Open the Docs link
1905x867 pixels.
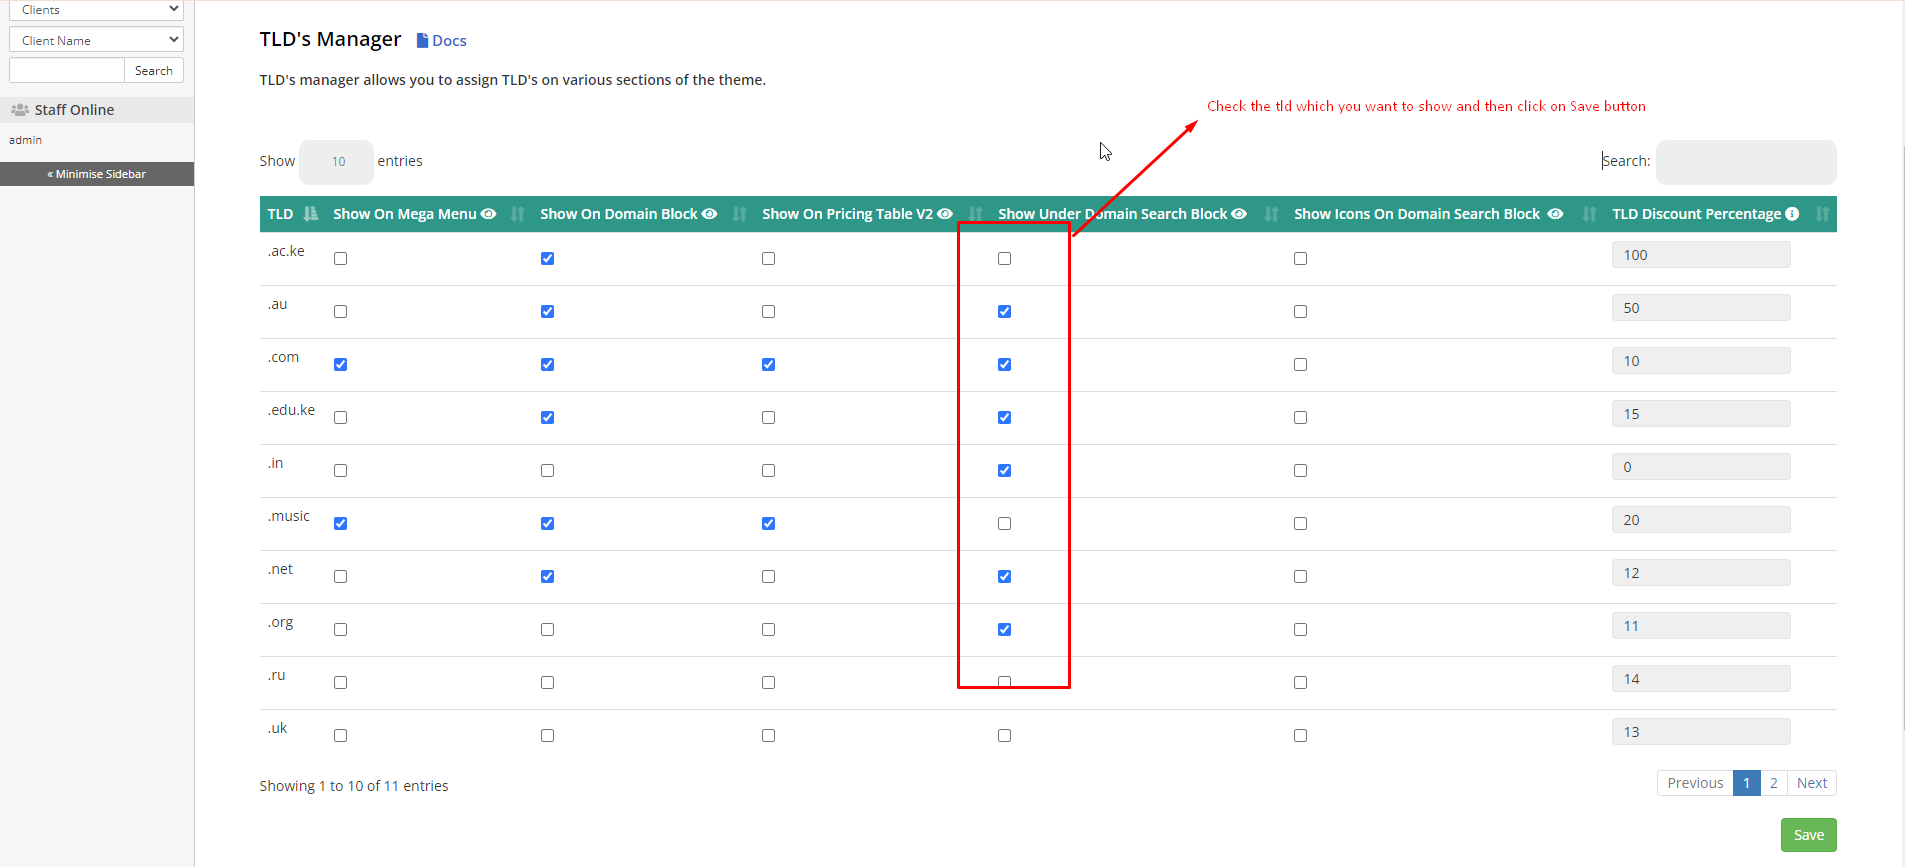pyautogui.click(x=442, y=41)
